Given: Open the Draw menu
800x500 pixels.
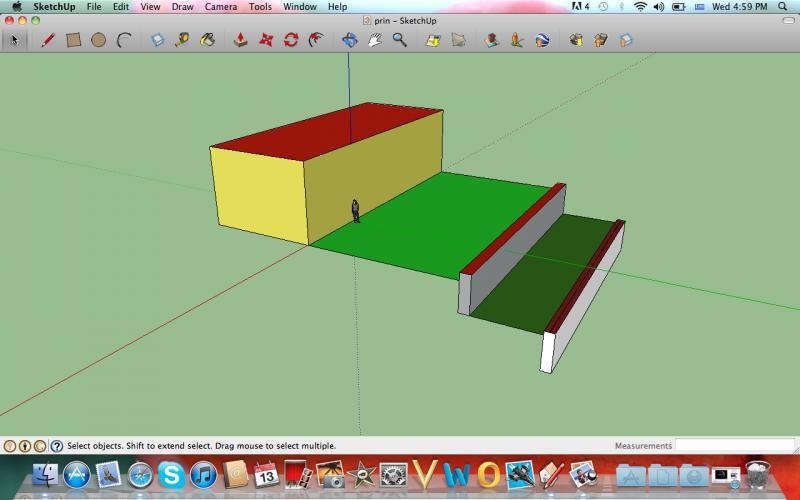Looking at the screenshot, I should (182, 7).
